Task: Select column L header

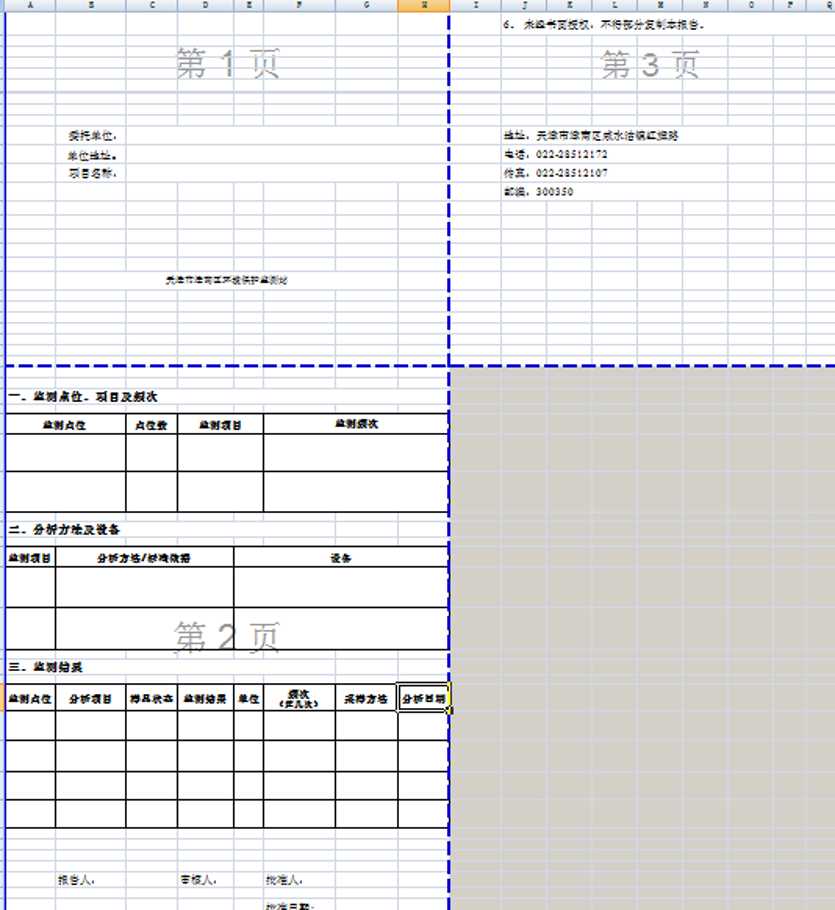Action: coord(614,5)
